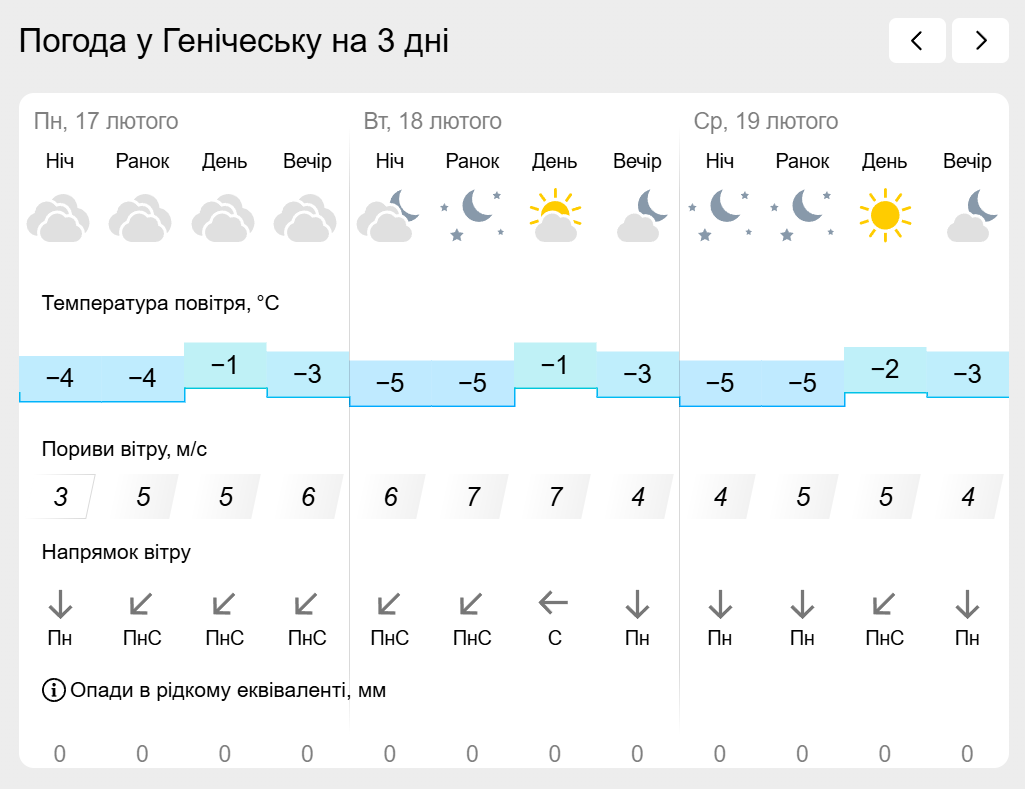Click the −1 temperature bar on Monday daytime
Image resolution: width=1025 pixels, height=789 pixels.
coord(225,365)
